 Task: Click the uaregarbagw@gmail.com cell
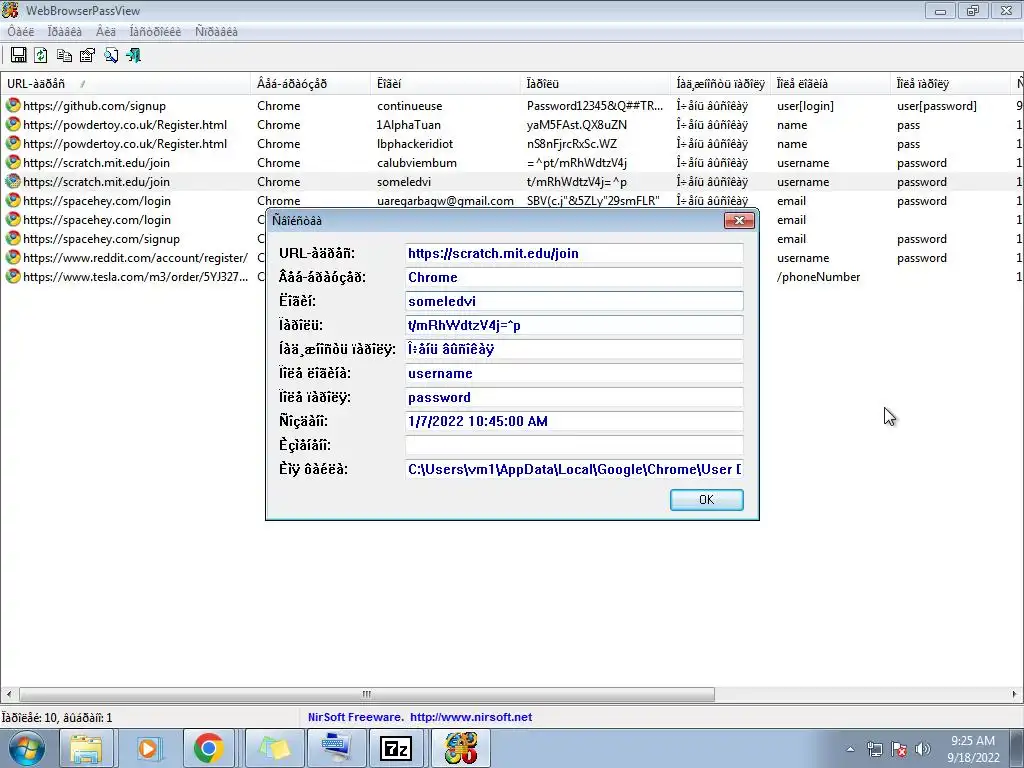[445, 201]
